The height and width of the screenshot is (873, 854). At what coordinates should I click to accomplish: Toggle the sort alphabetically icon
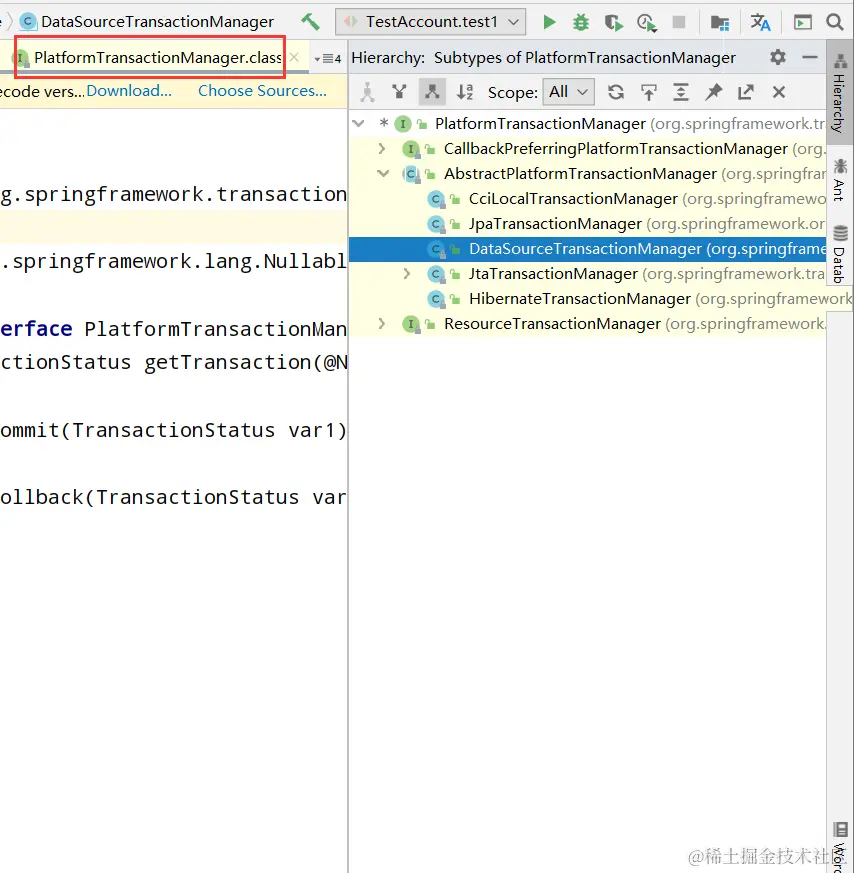(465, 92)
